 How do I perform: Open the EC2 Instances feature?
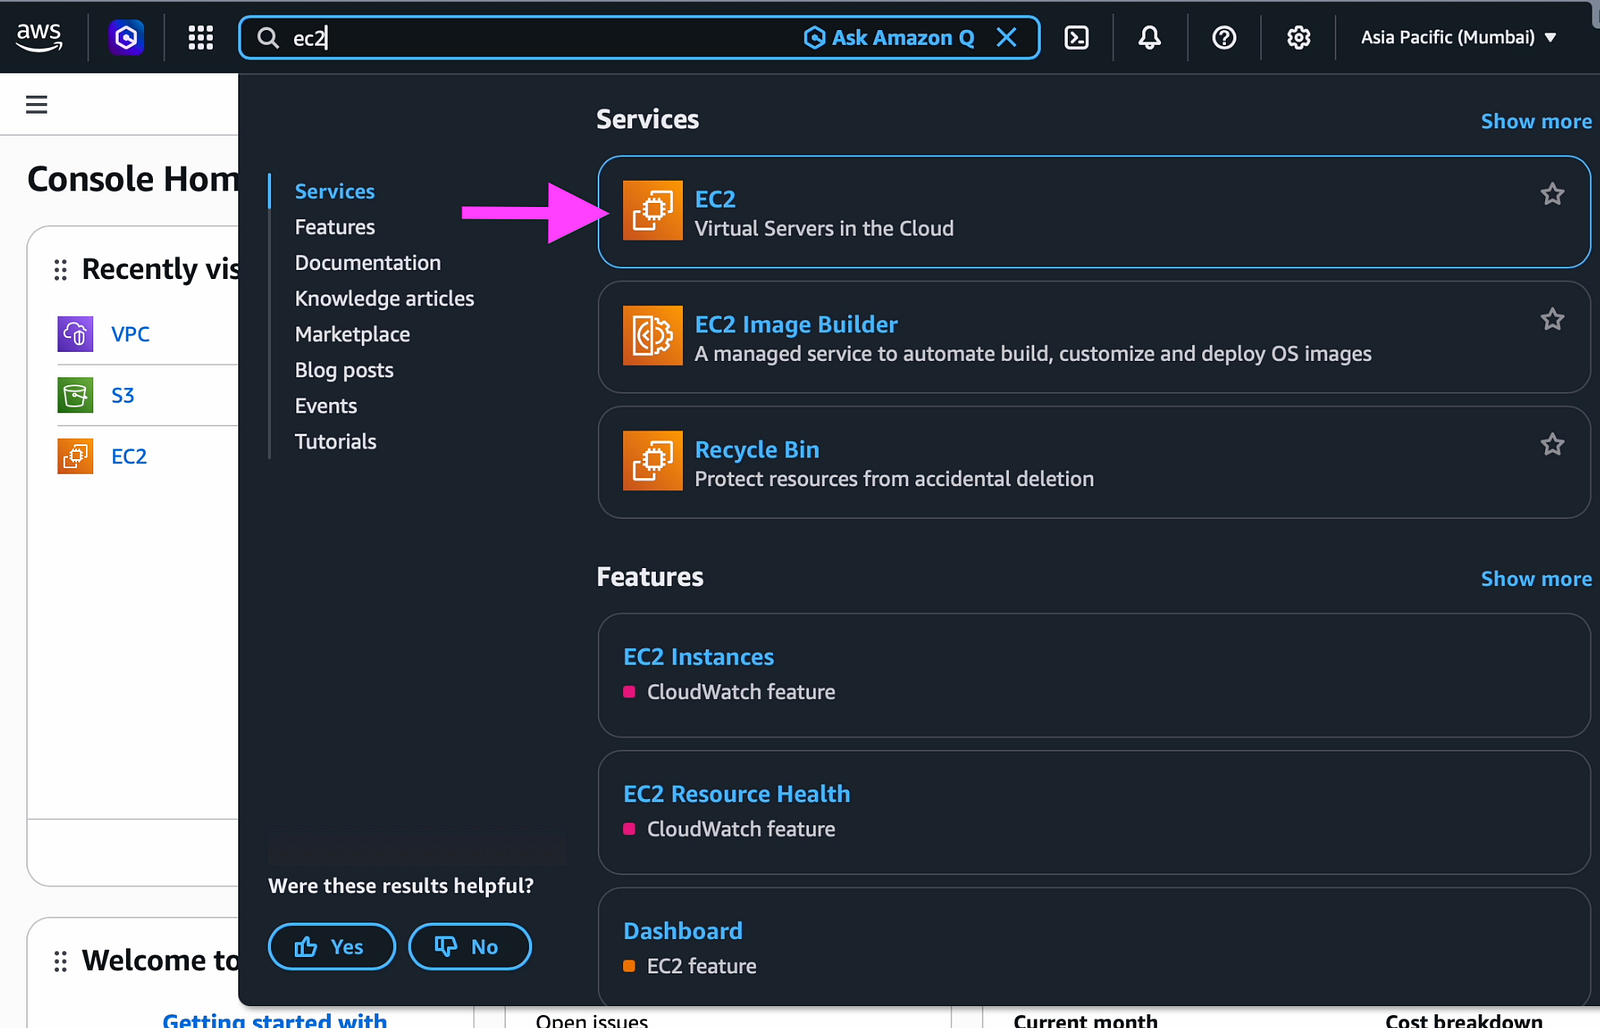(x=699, y=657)
